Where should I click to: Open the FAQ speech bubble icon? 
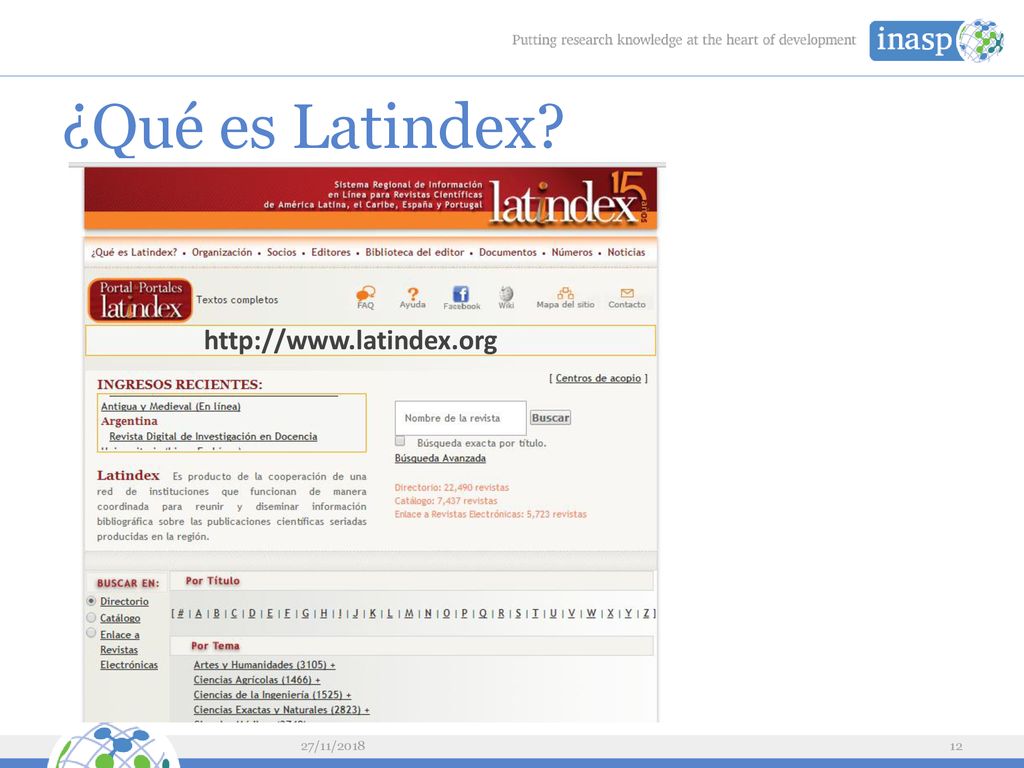(x=366, y=293)
